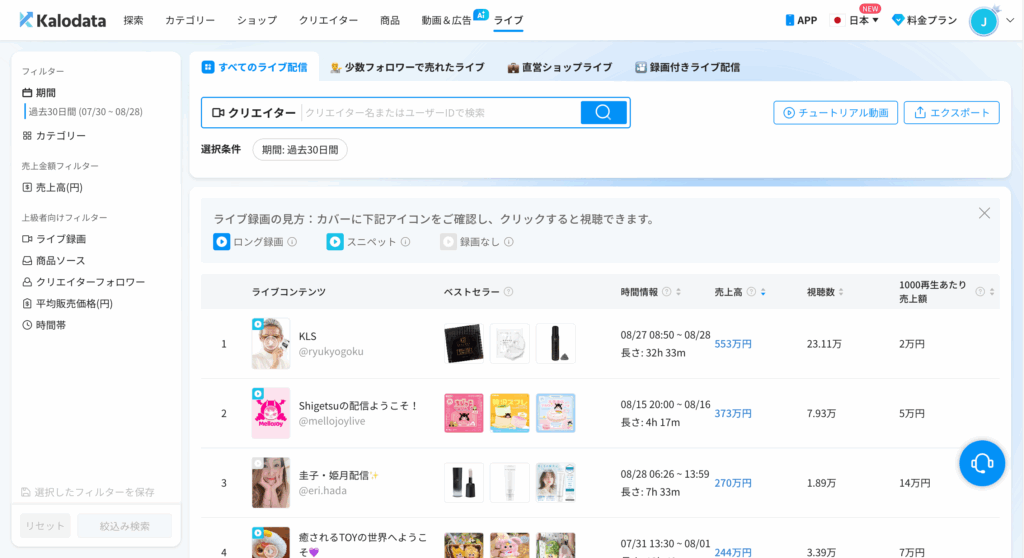
Task: Open the 日本 country dropdown
Action: tap(856, 20)
